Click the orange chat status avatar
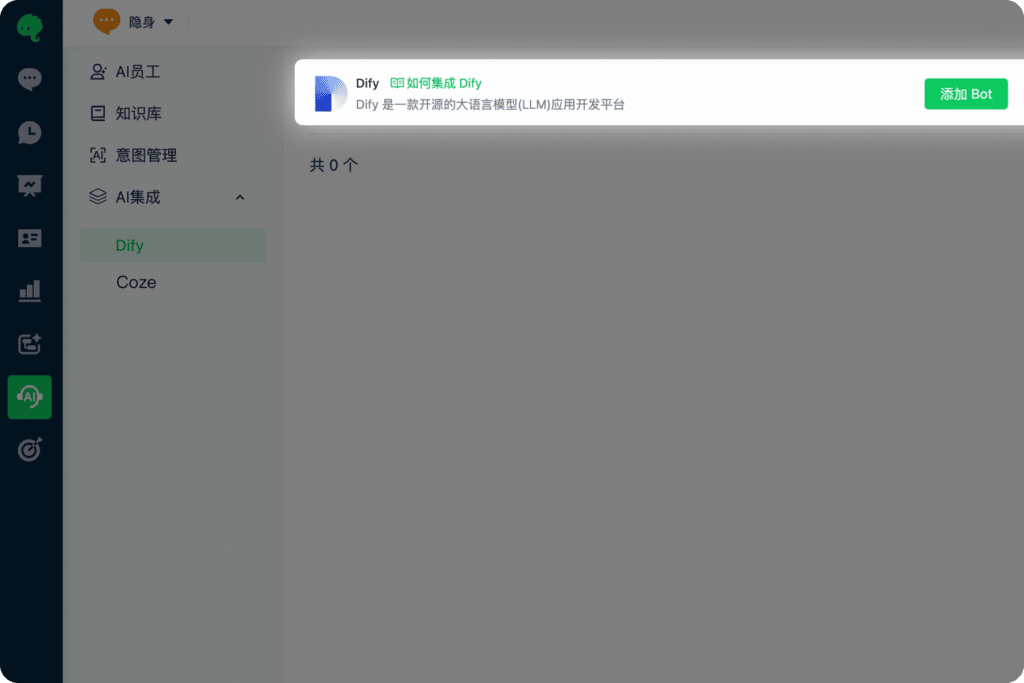This screenshot has height=683, width=1024. pyautogui.click(x=106, y=22)
